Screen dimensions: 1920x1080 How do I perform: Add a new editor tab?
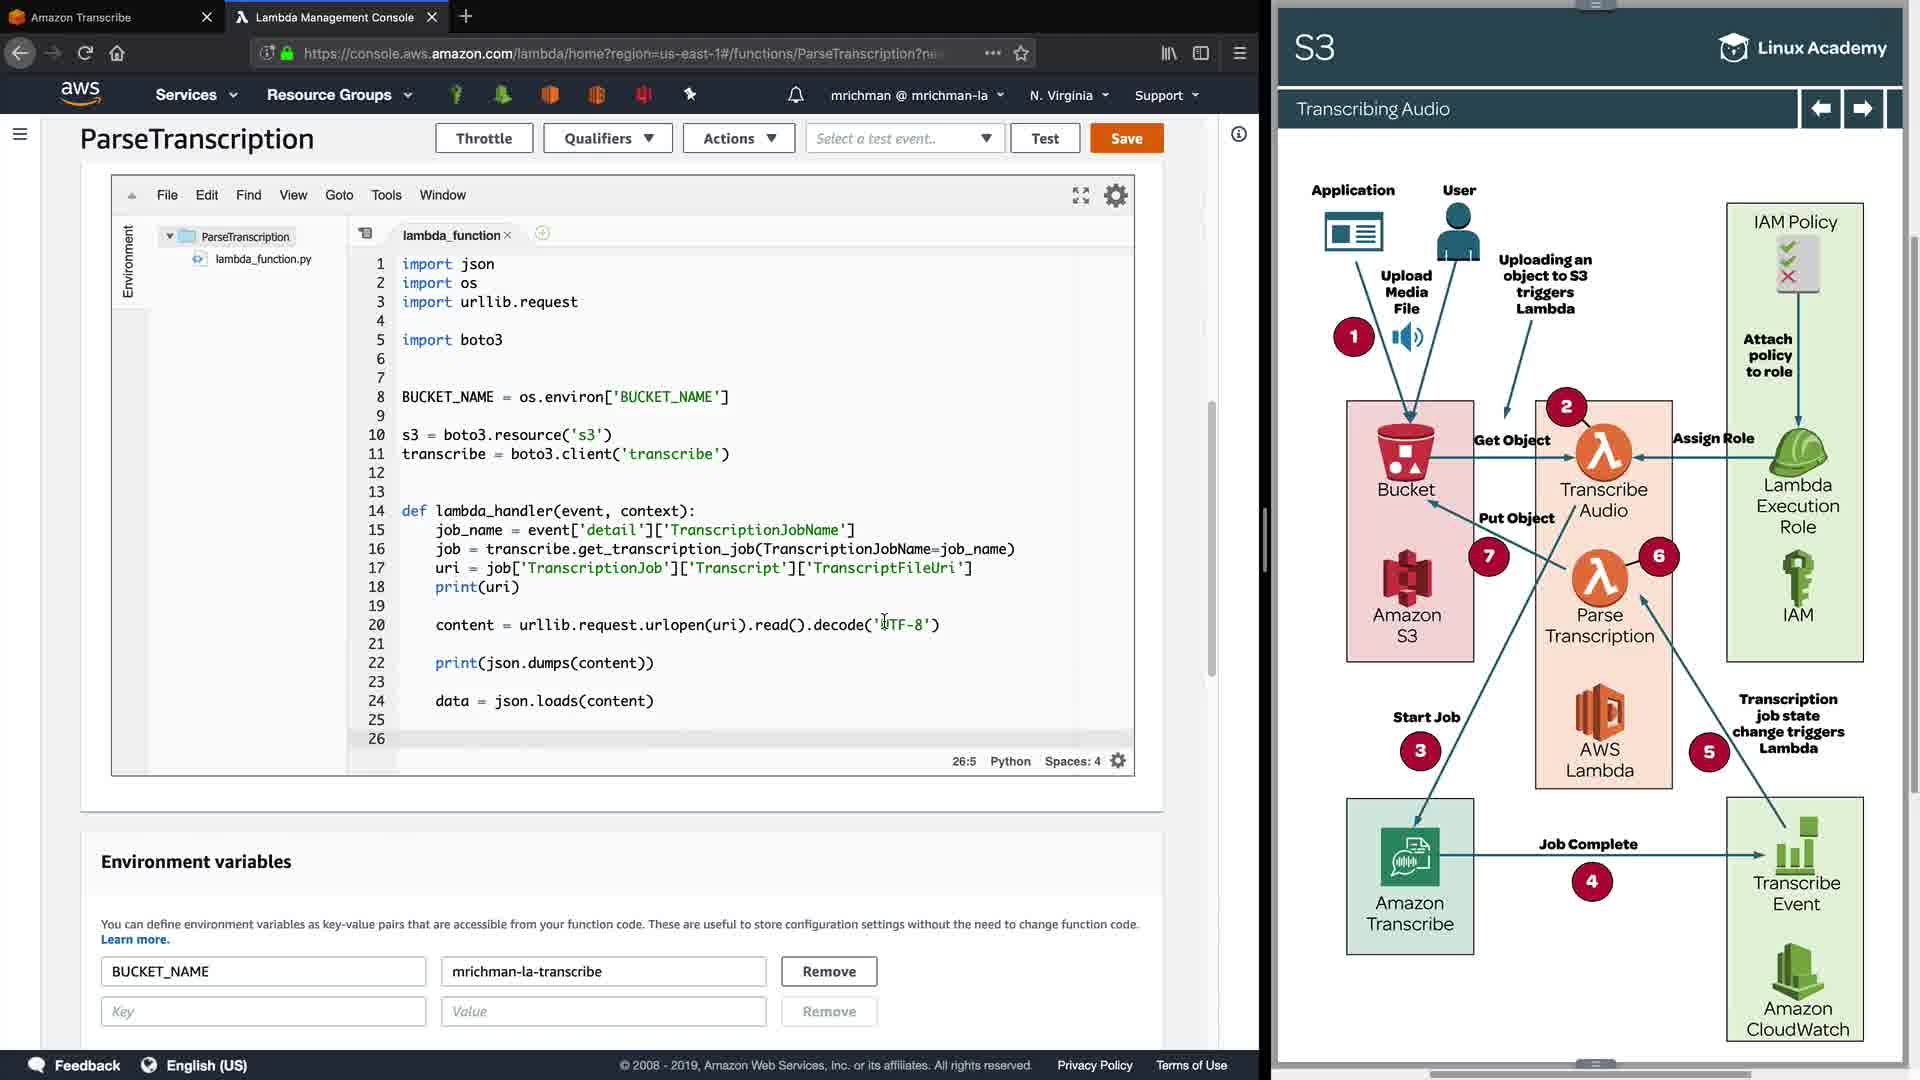pyautogui.click(x=542, y=234)
